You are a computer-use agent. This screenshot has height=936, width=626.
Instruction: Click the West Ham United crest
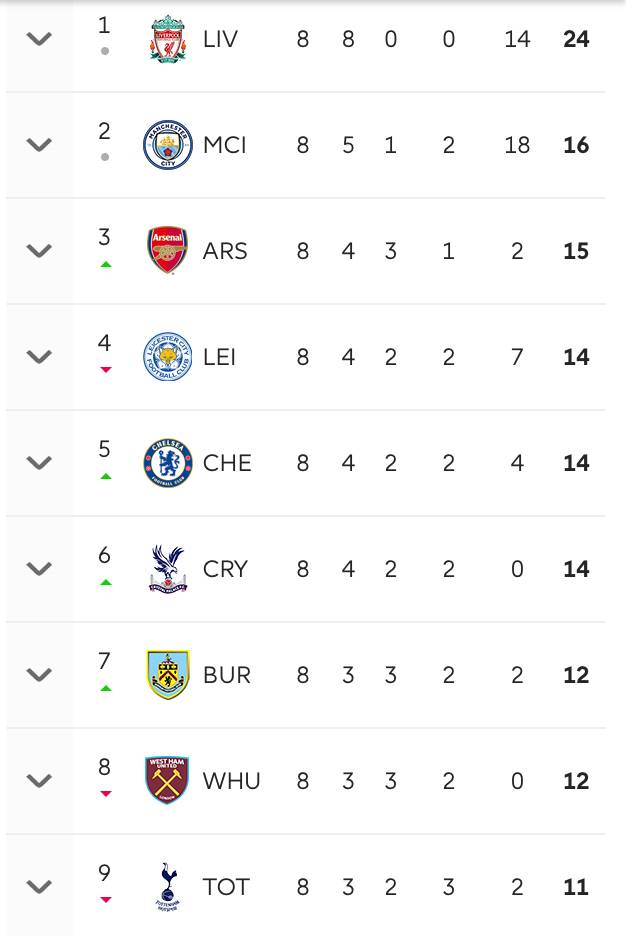167,781
